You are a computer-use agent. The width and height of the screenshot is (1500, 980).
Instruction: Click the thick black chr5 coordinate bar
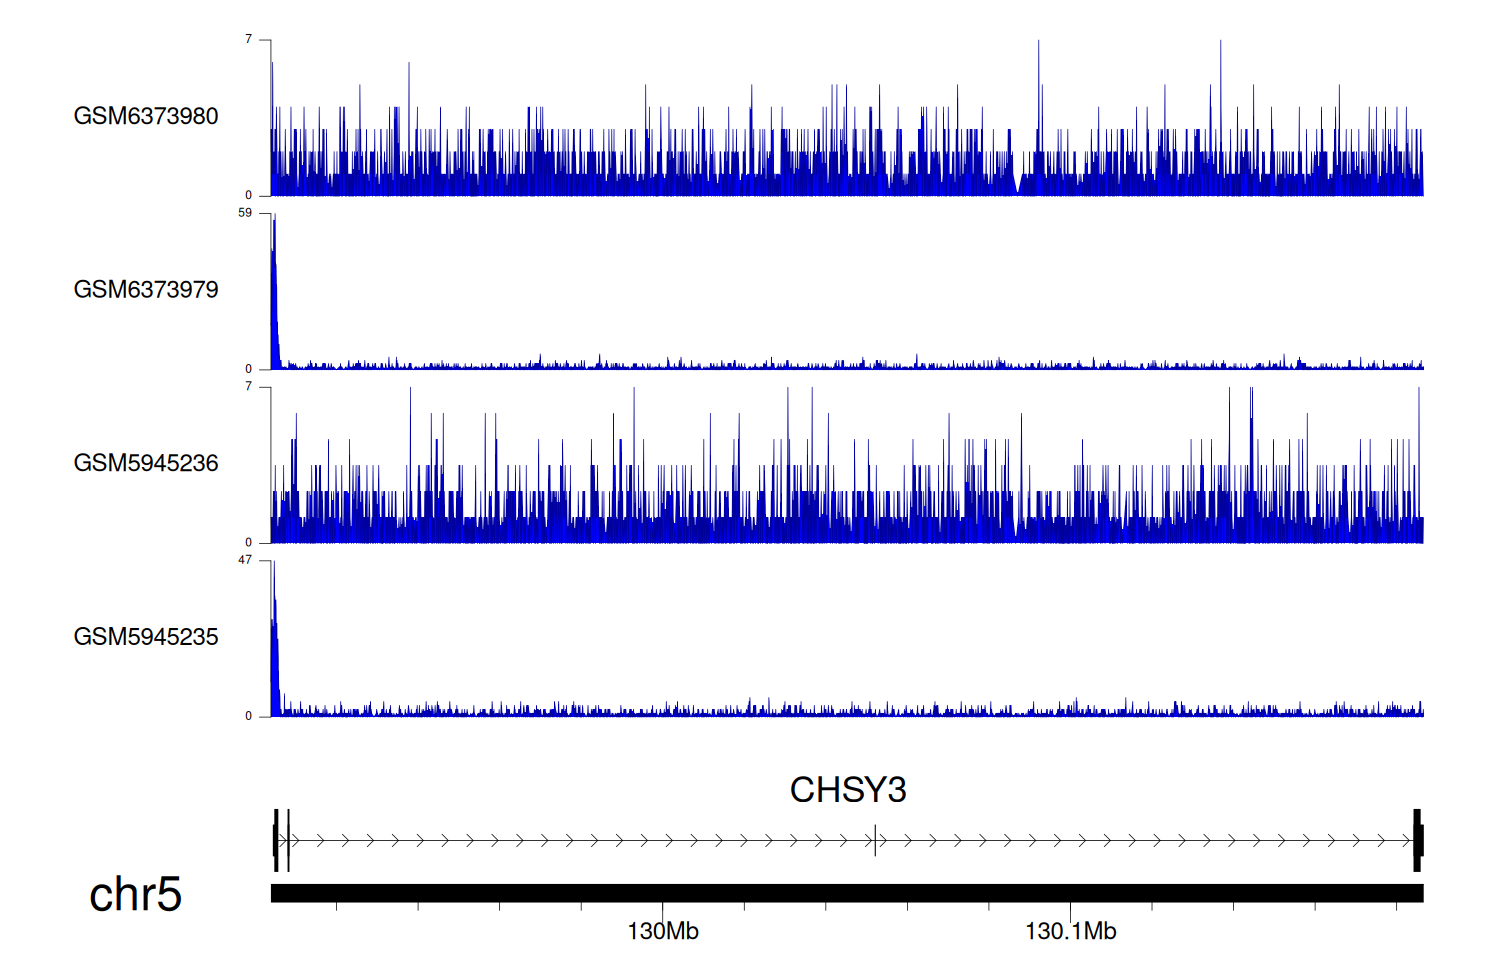[846, 893]
